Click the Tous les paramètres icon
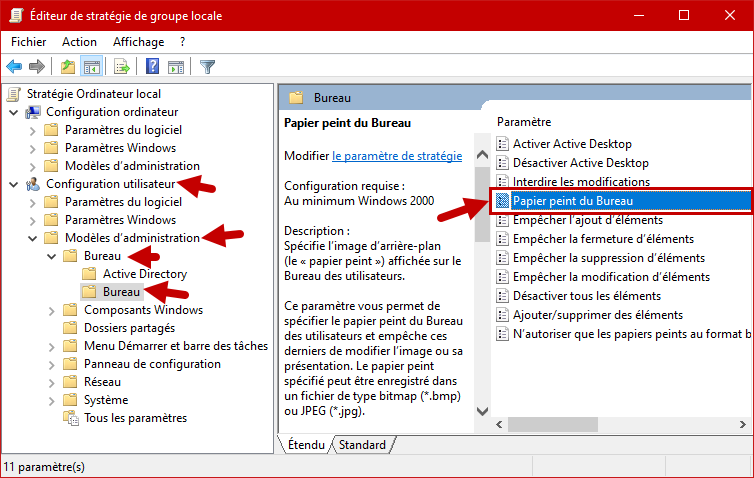The height and width of the screenshot is (478, 754). (x=71, y=418)
